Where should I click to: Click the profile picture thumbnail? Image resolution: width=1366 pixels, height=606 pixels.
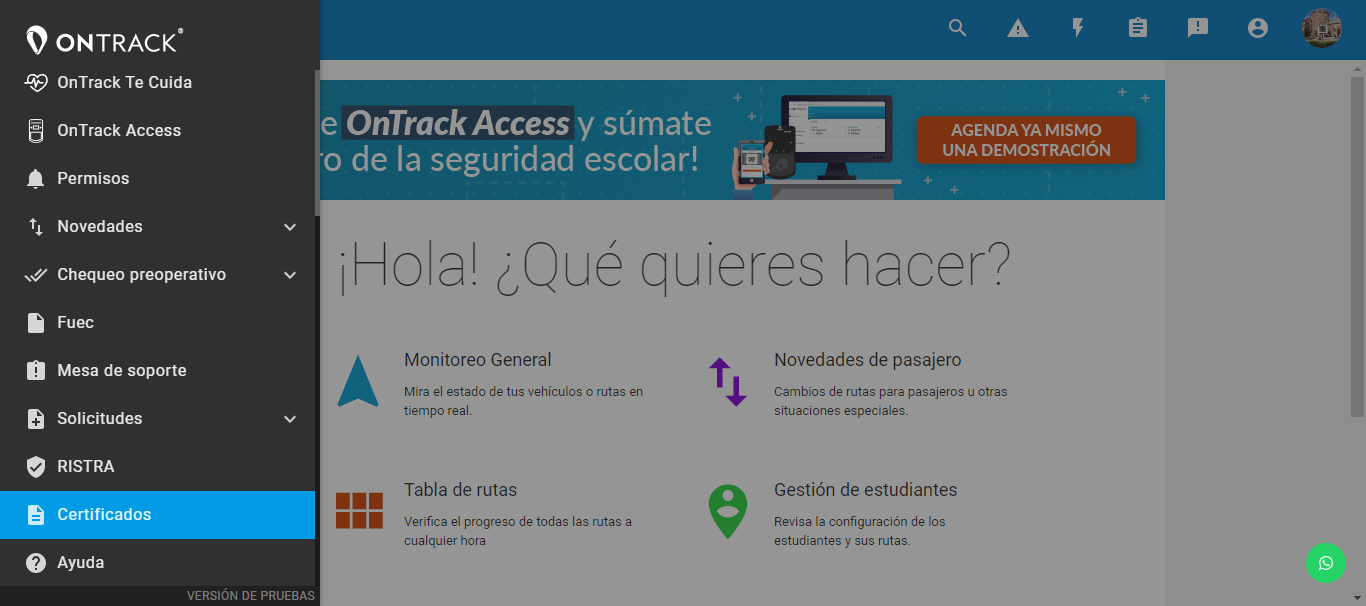pyautogui.click(x=1322, y=28)
